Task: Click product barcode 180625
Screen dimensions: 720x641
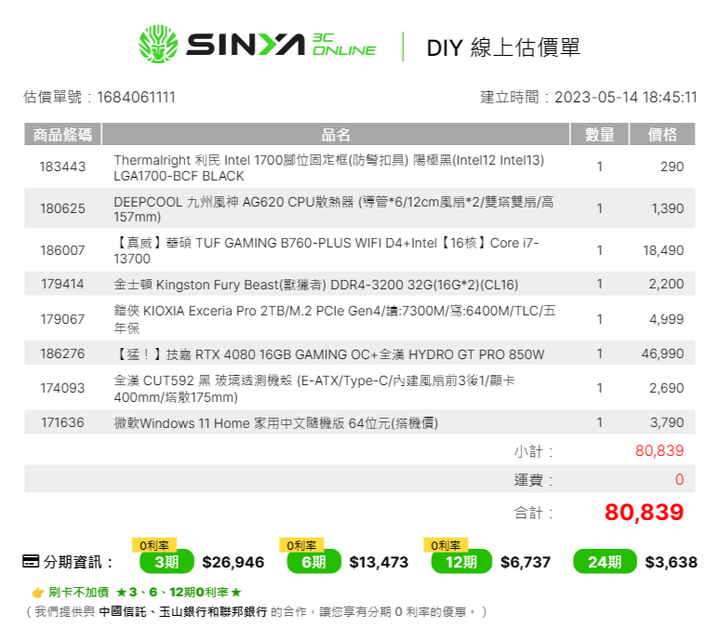Action: point(62,209)
